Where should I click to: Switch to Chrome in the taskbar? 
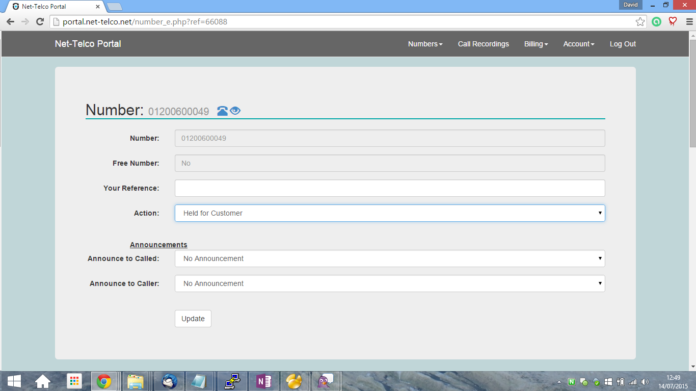pos(104,381)
